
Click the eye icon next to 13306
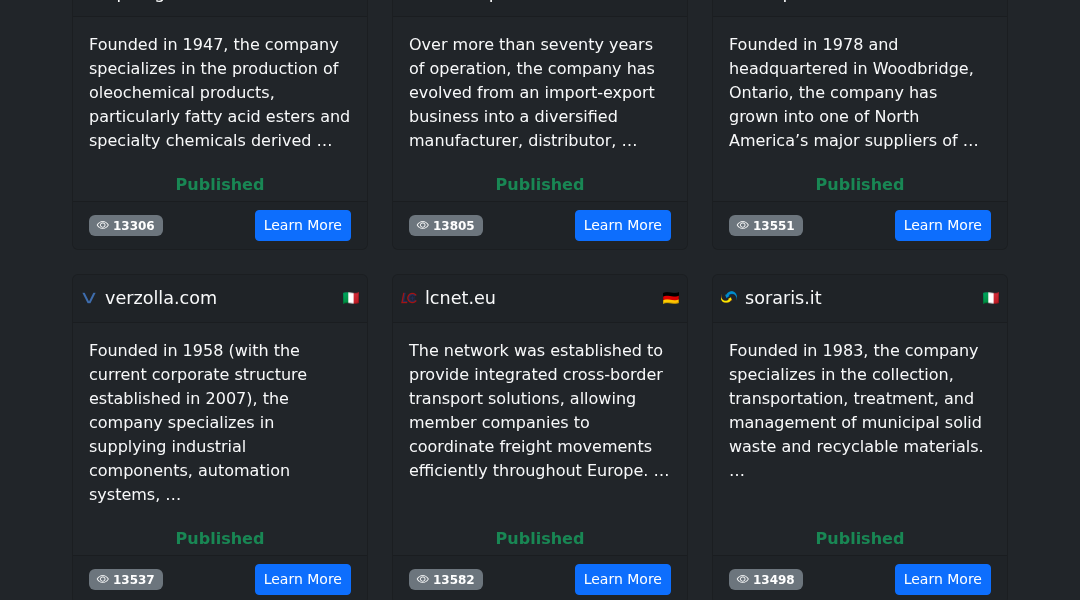103,225
